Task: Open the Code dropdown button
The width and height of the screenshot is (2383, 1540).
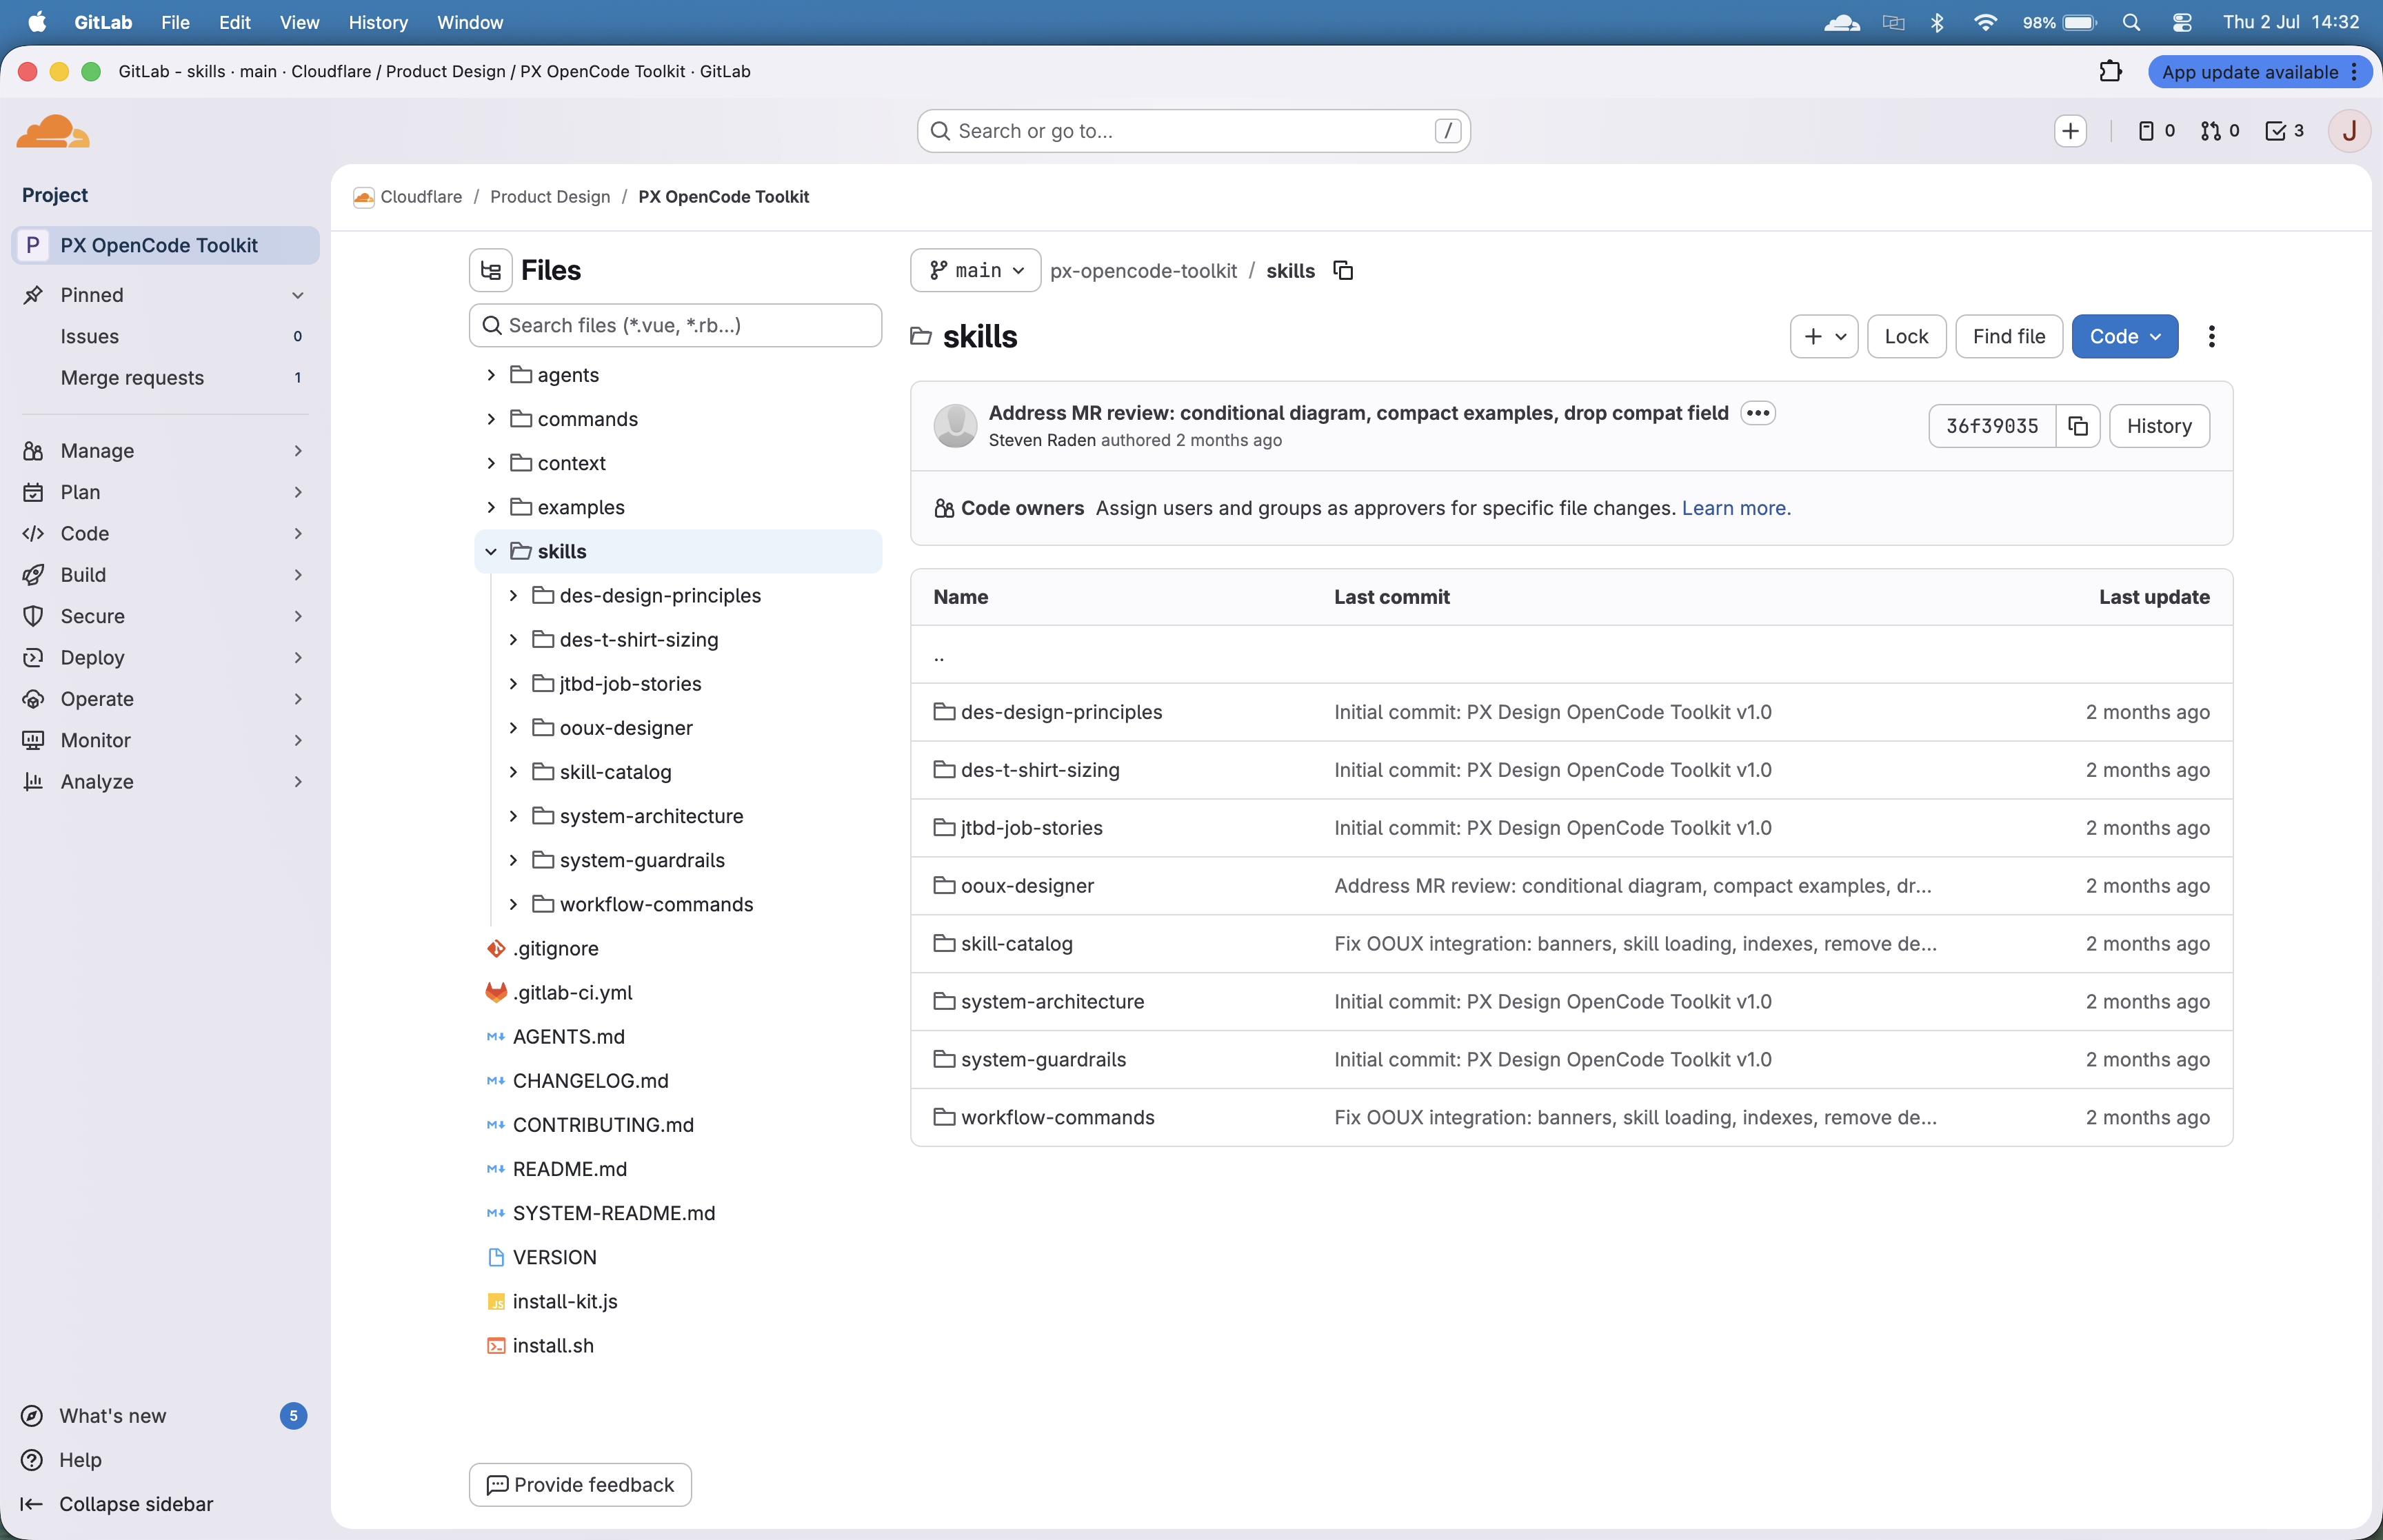Action: point(2124,336)
